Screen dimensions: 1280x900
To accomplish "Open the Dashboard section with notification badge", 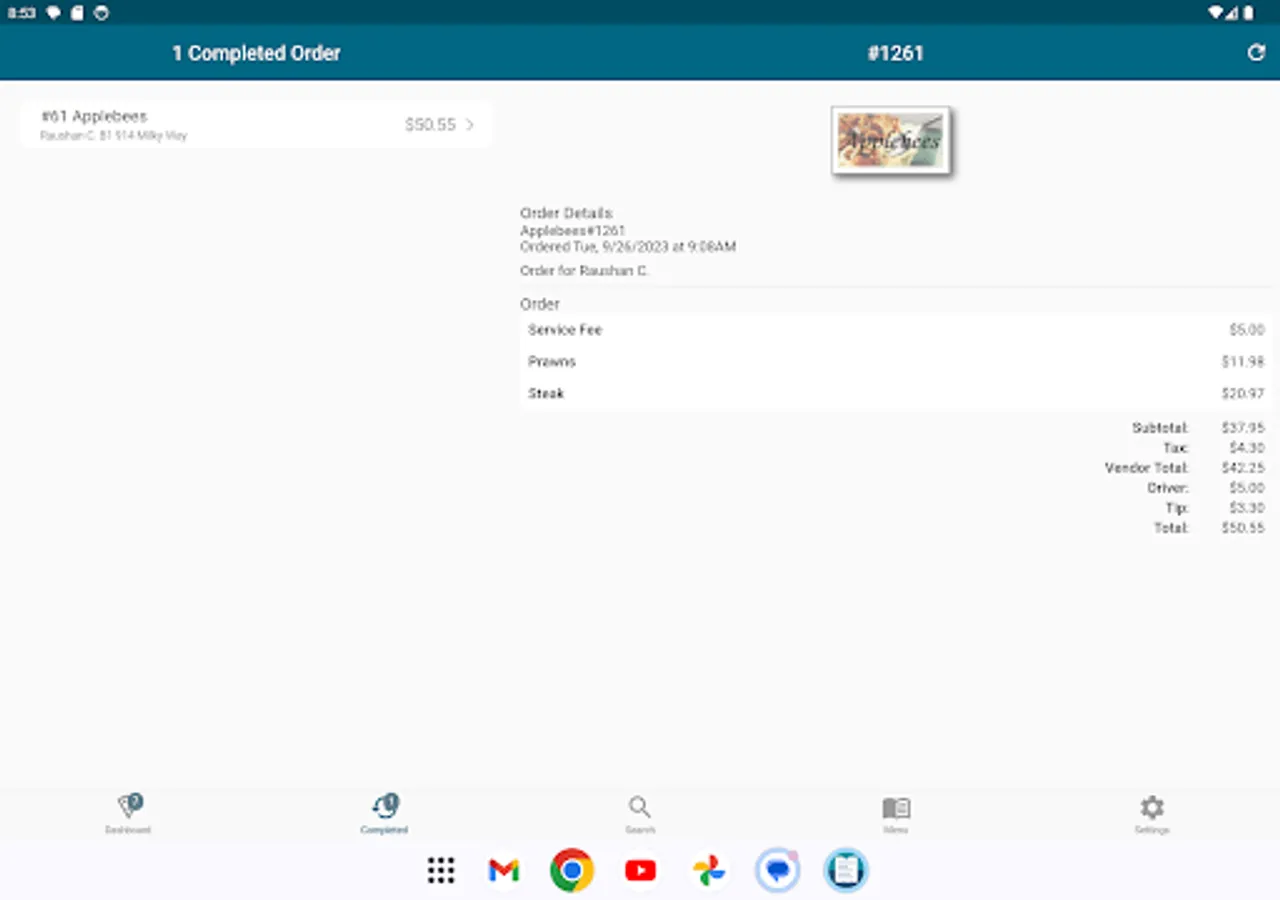I will [x=128, y=810].
